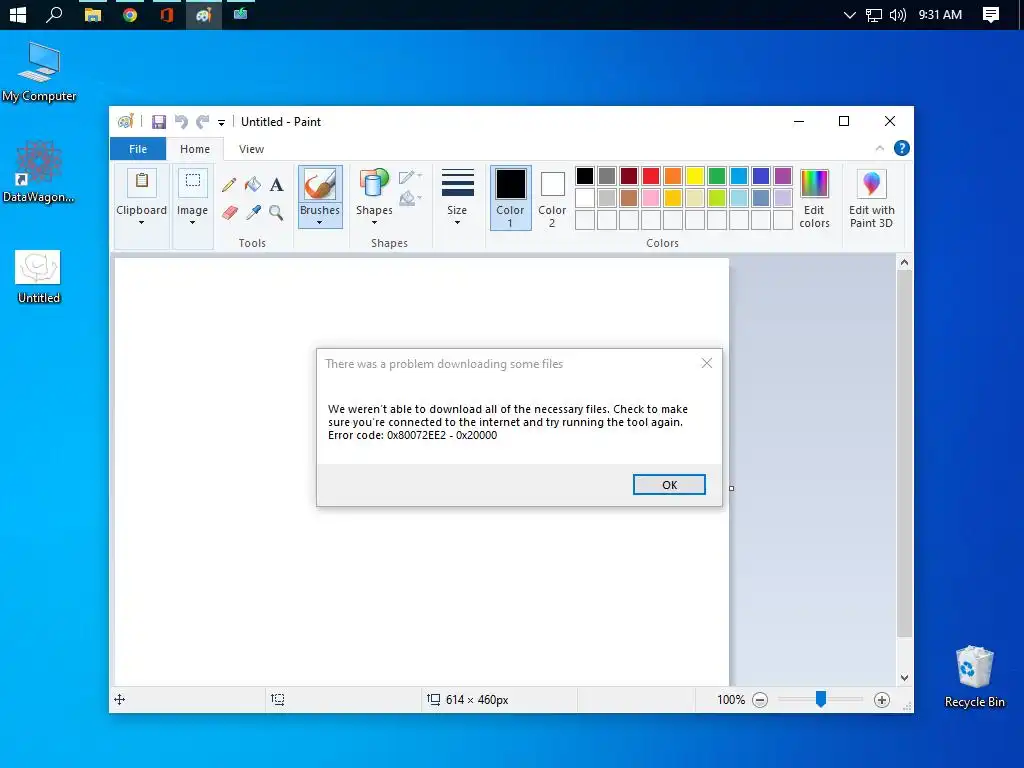Click the 100% zoom level text
This screenshot has width=1024, height=768.
pyautogui.click(x=731, y=700)
